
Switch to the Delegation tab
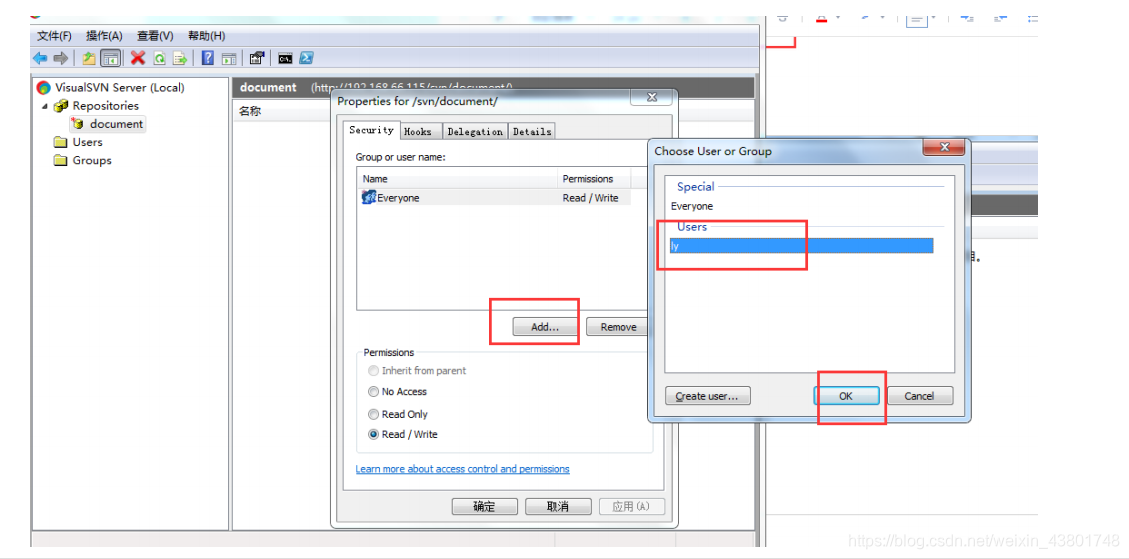474,132
